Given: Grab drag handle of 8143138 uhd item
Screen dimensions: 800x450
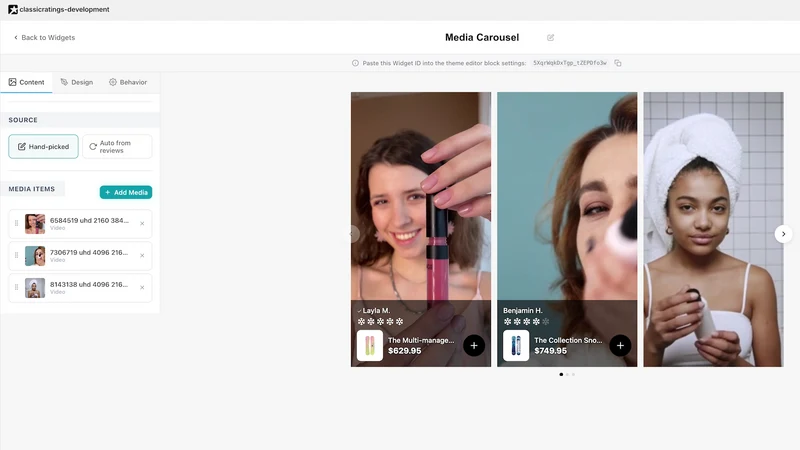Looking at the screenshot, I should (x=16, y=288).
